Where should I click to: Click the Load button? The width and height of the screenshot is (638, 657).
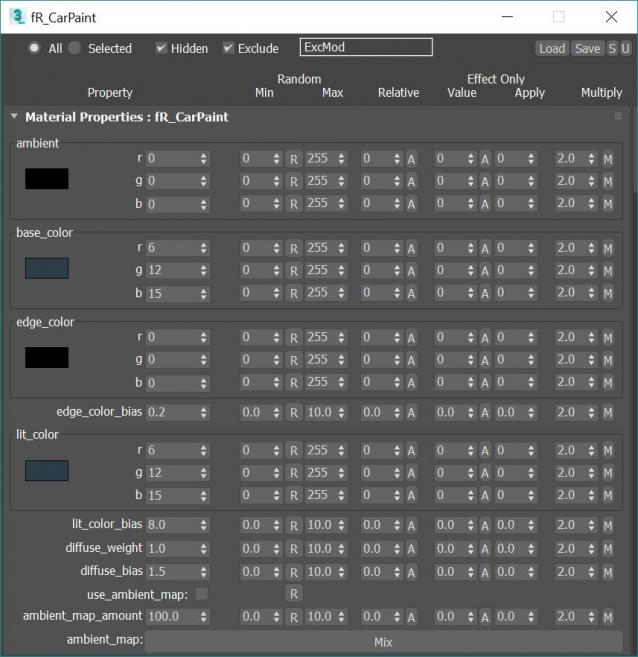[x=551, y=48]
